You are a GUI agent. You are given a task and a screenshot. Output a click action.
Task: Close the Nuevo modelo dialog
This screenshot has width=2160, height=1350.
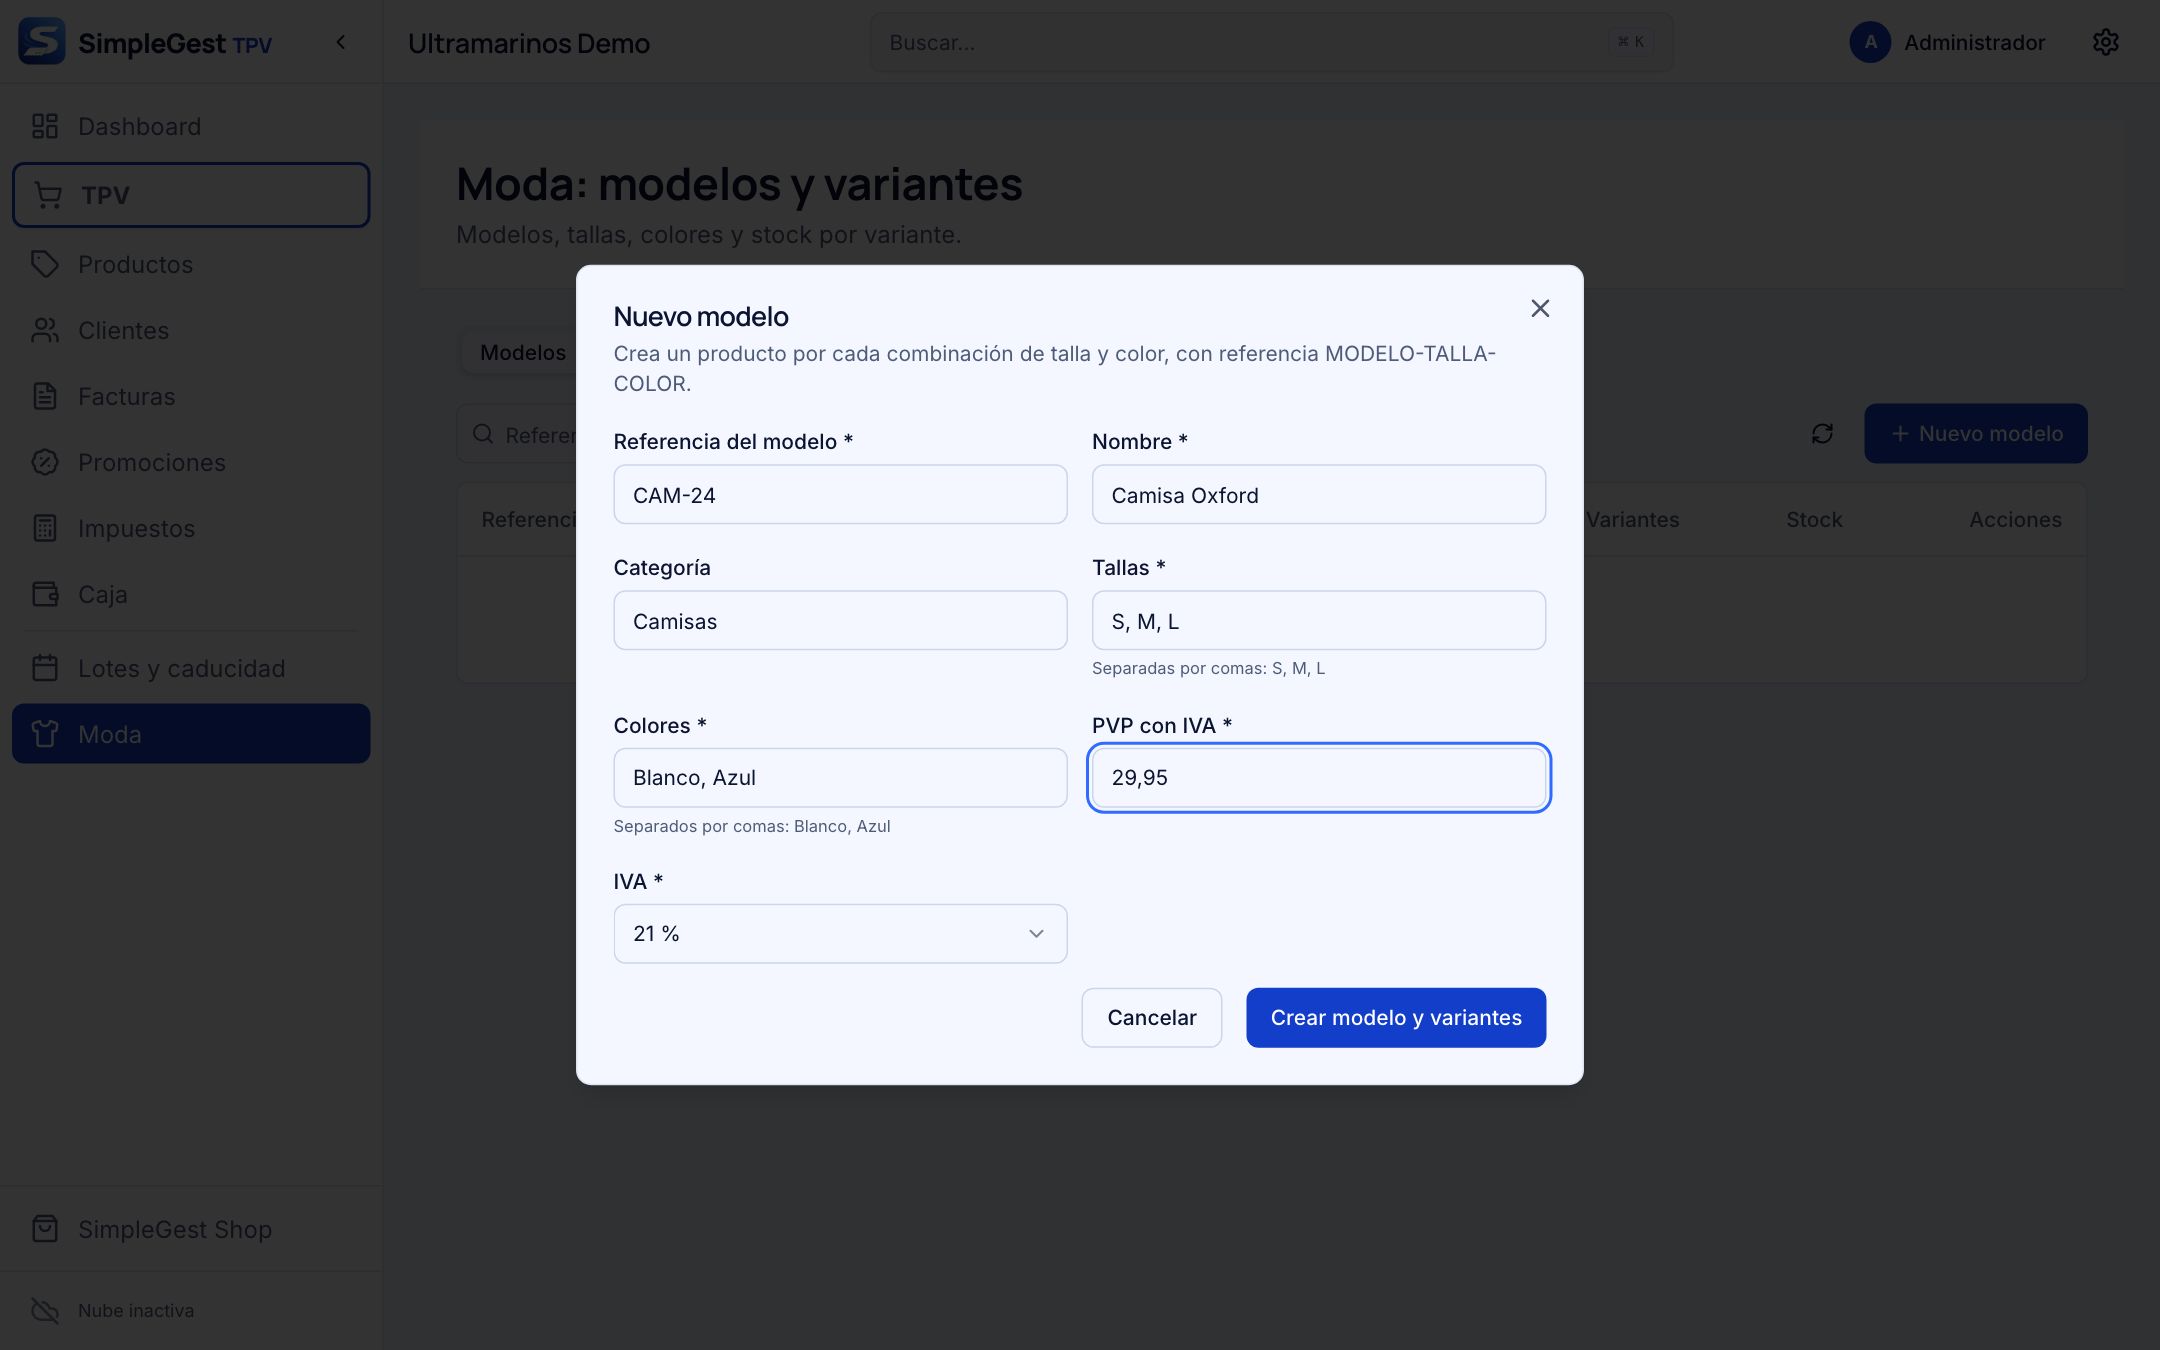(1540, 309)
